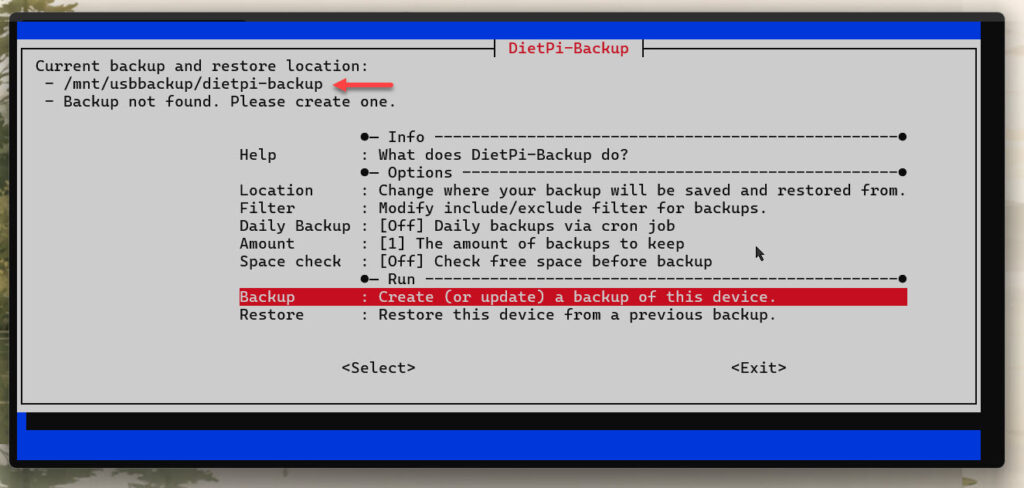Image resolution: width=1024 pixels, height=488 pixels.
Task: Toggle the Space check option
Action: pos(573,261)
